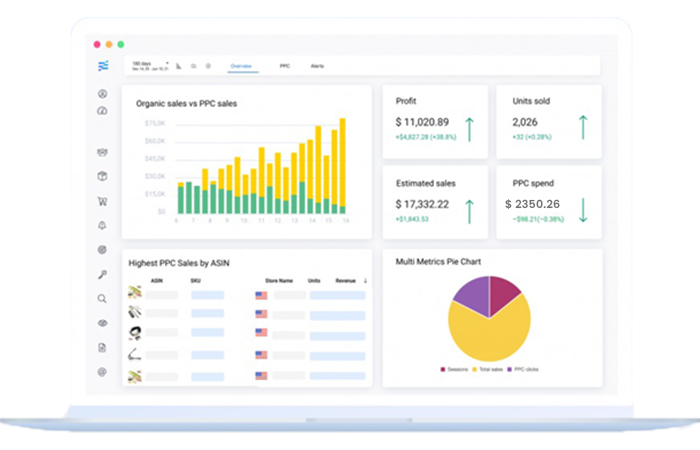Click the first product thumbnail in ASIN table
The image size is (700, 450).
pos(134,294)
